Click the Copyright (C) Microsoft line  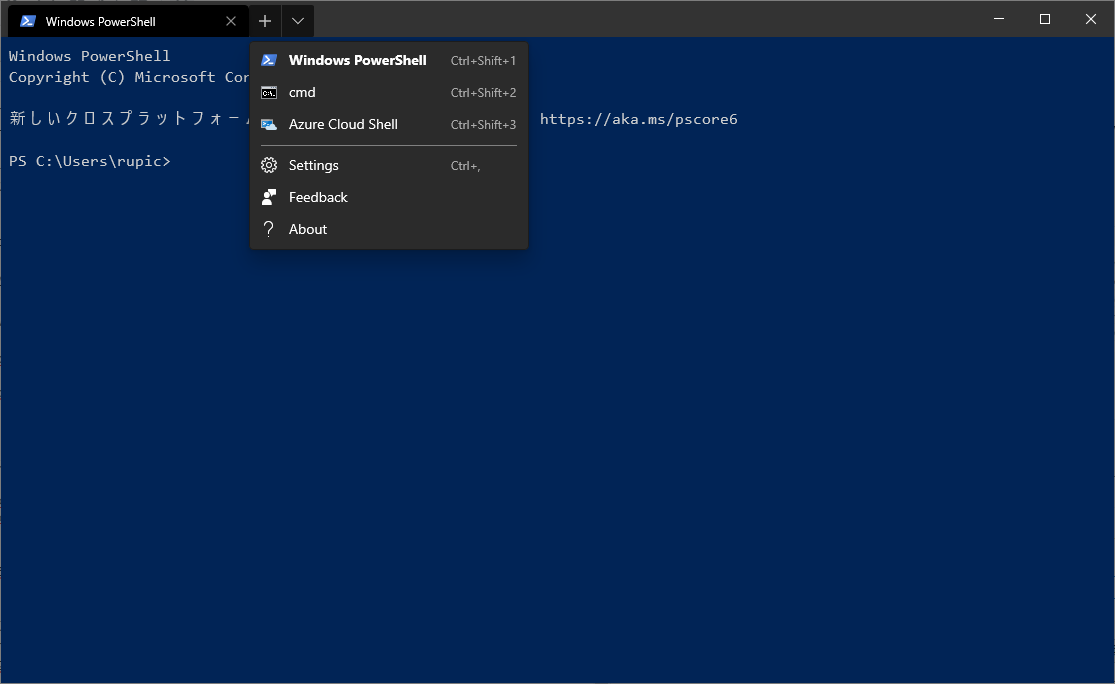pos(129,77)
